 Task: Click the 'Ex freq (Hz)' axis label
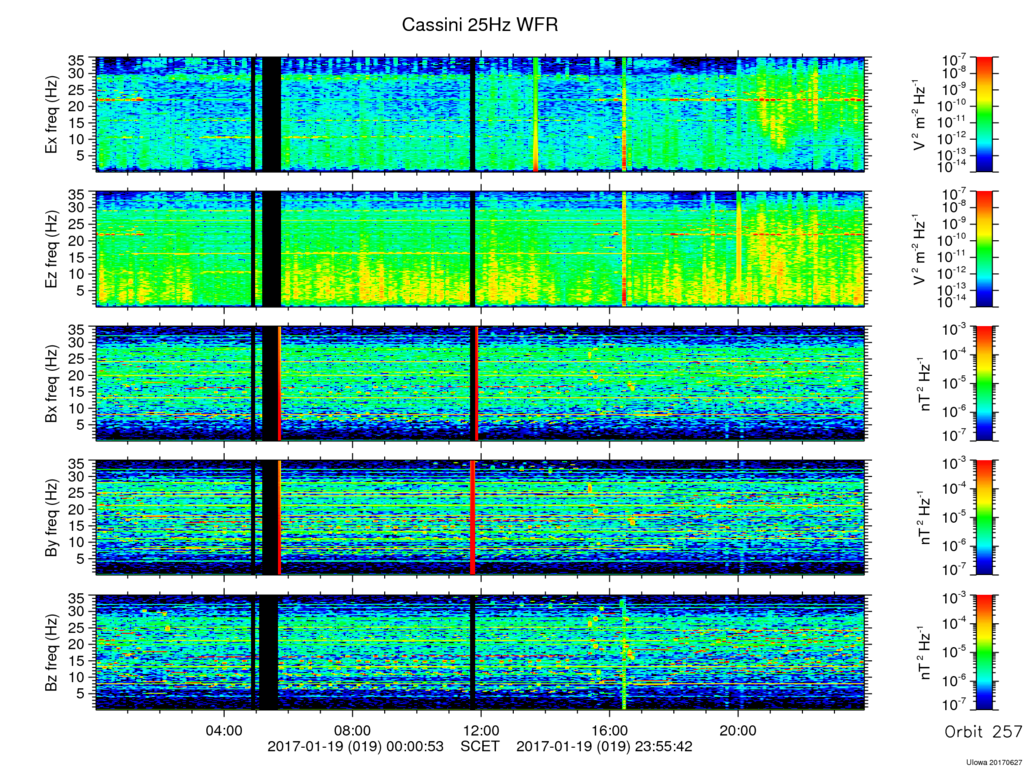(52, 114)
